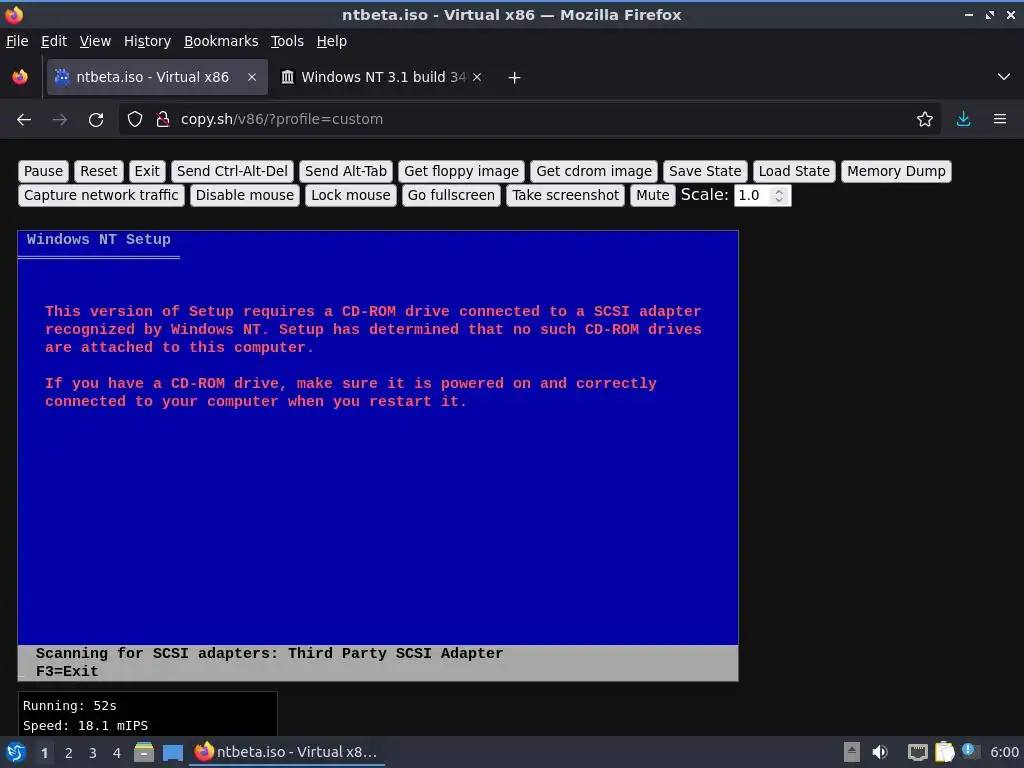
Task: View the padlock site security info
Action: [163, 120]
